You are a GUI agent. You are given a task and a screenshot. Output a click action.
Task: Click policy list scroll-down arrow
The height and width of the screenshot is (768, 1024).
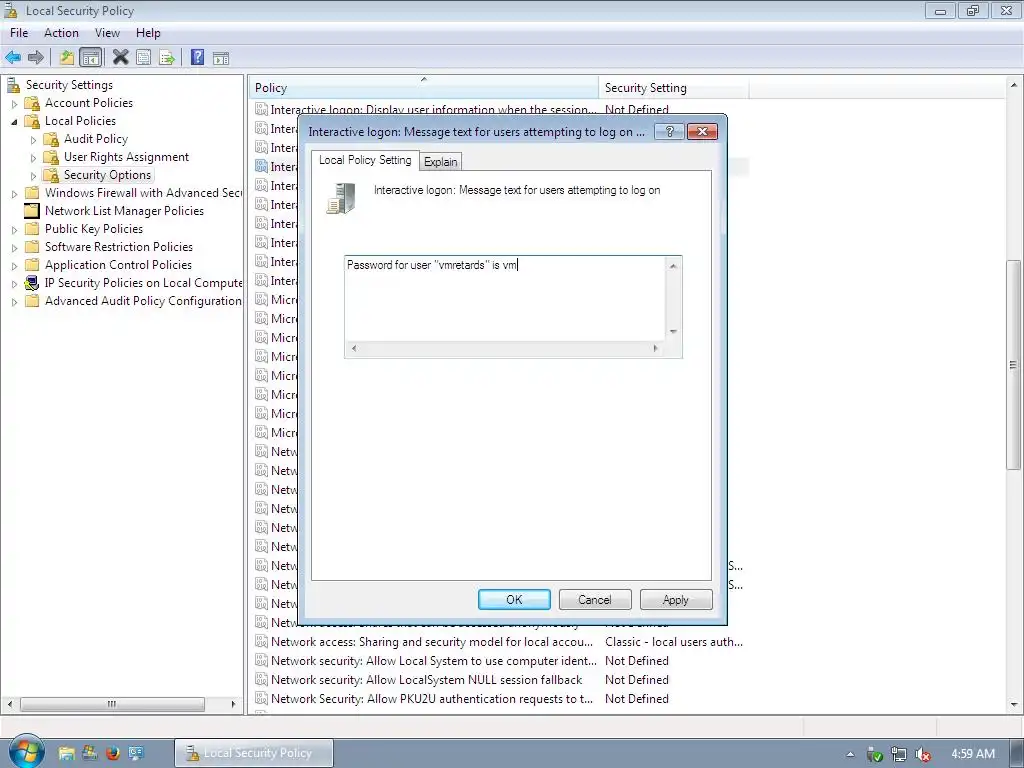click(1014, 705)
